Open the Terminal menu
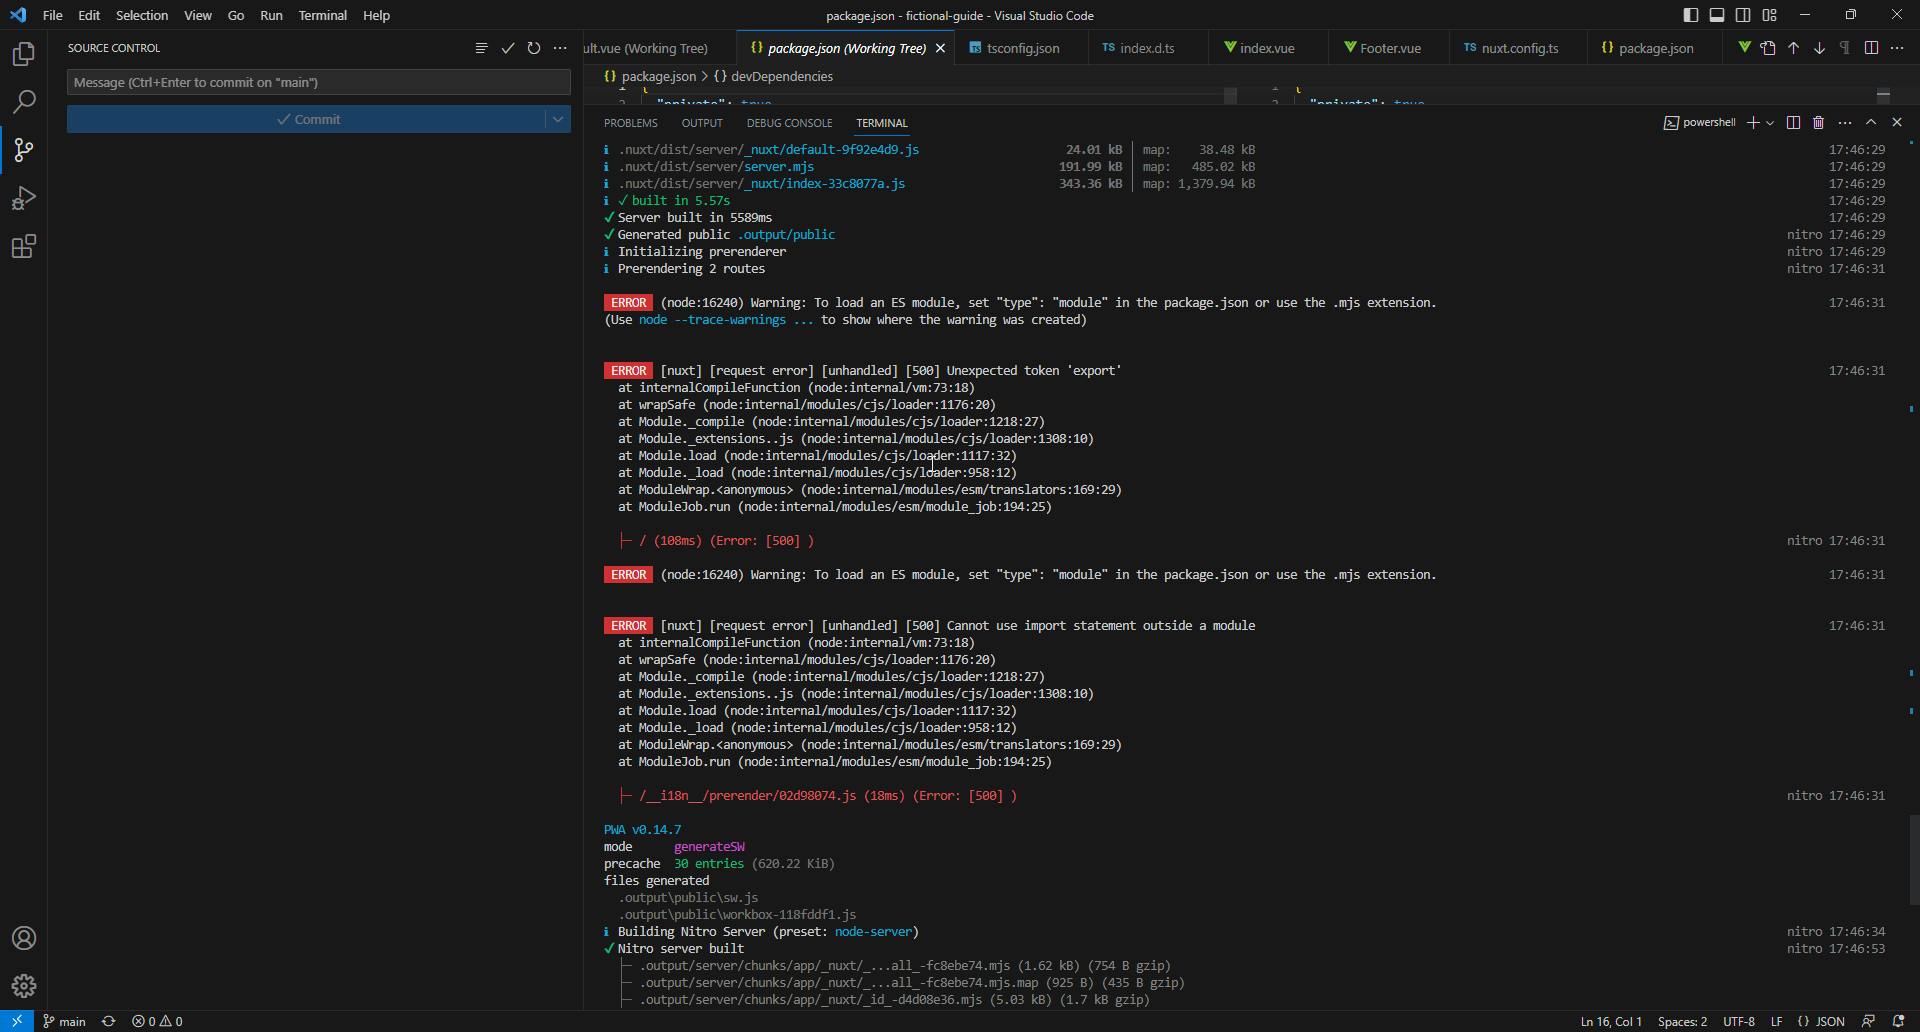 (x=322, y=15)
